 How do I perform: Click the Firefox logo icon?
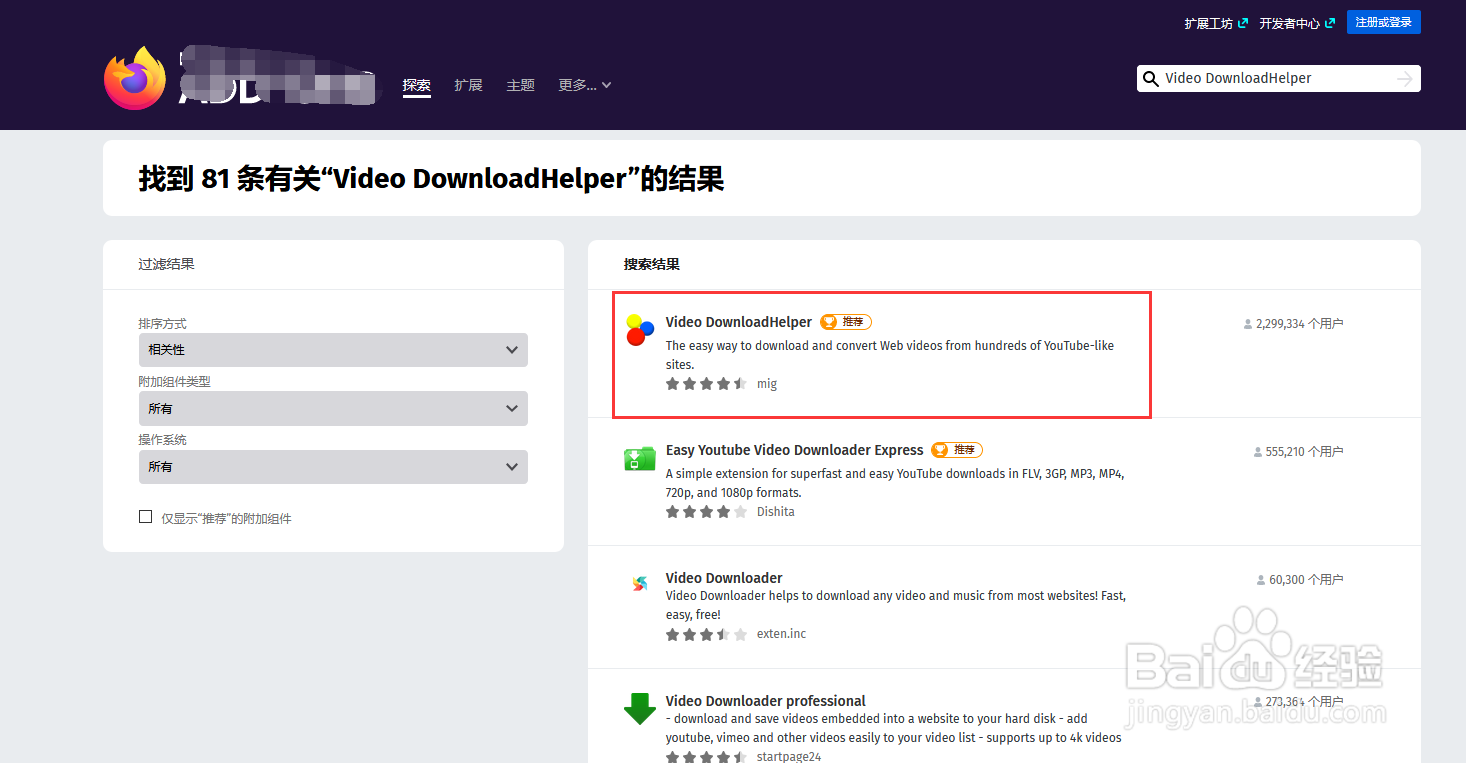point(135,78)
